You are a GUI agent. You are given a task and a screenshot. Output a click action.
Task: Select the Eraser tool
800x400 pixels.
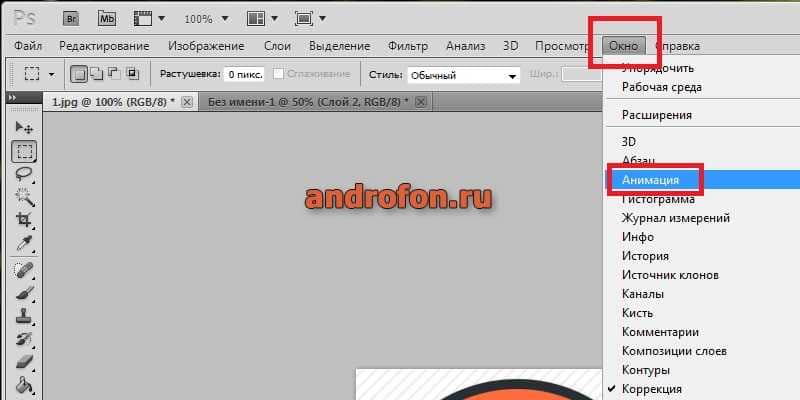24,362
